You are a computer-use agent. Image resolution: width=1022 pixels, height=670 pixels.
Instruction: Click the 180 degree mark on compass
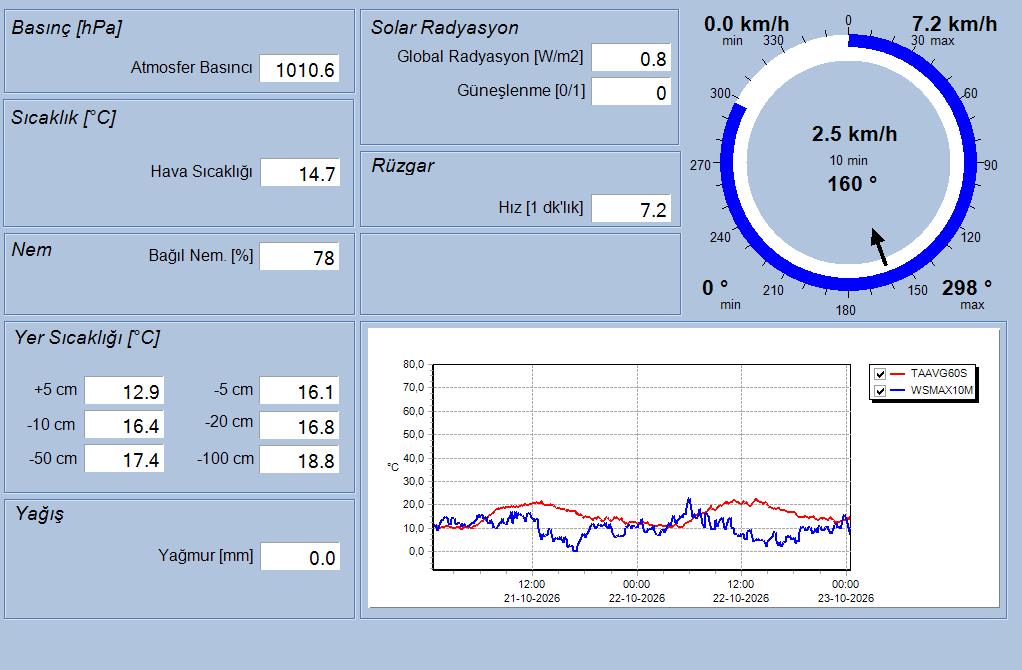click(845, 310)
